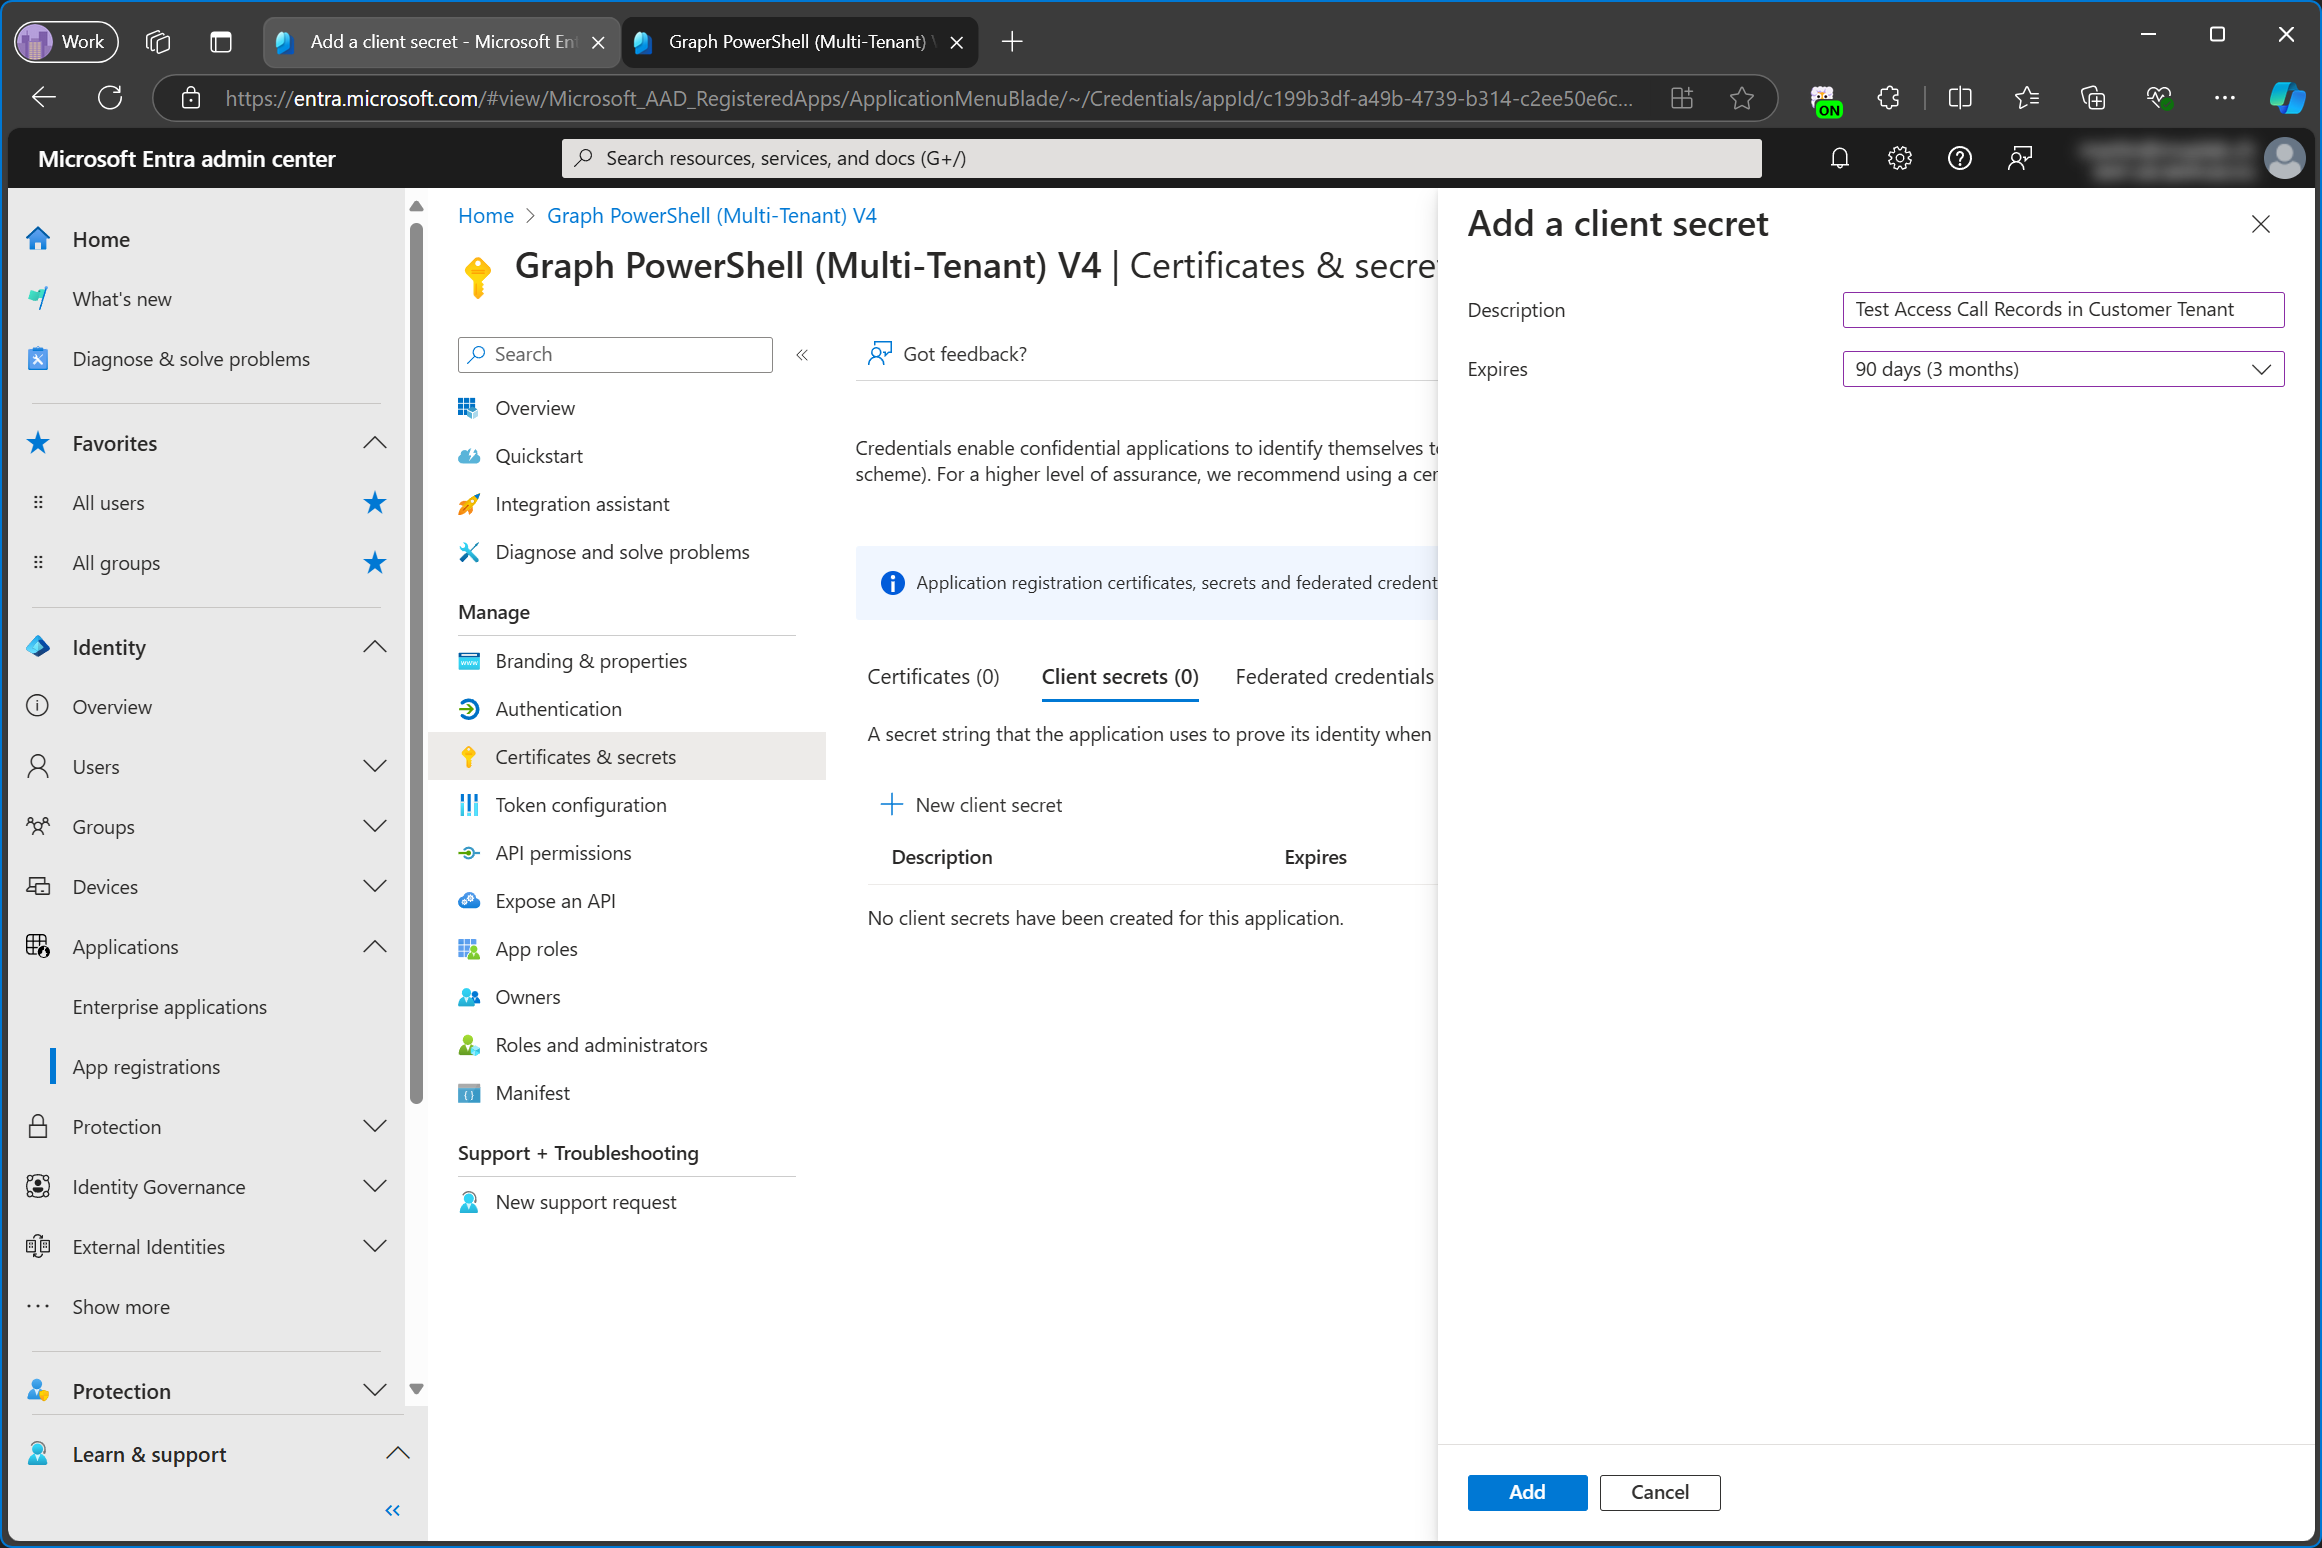Open Token configuration
The width and height of the screenshot is (2322, 1548).
[580, 805]
